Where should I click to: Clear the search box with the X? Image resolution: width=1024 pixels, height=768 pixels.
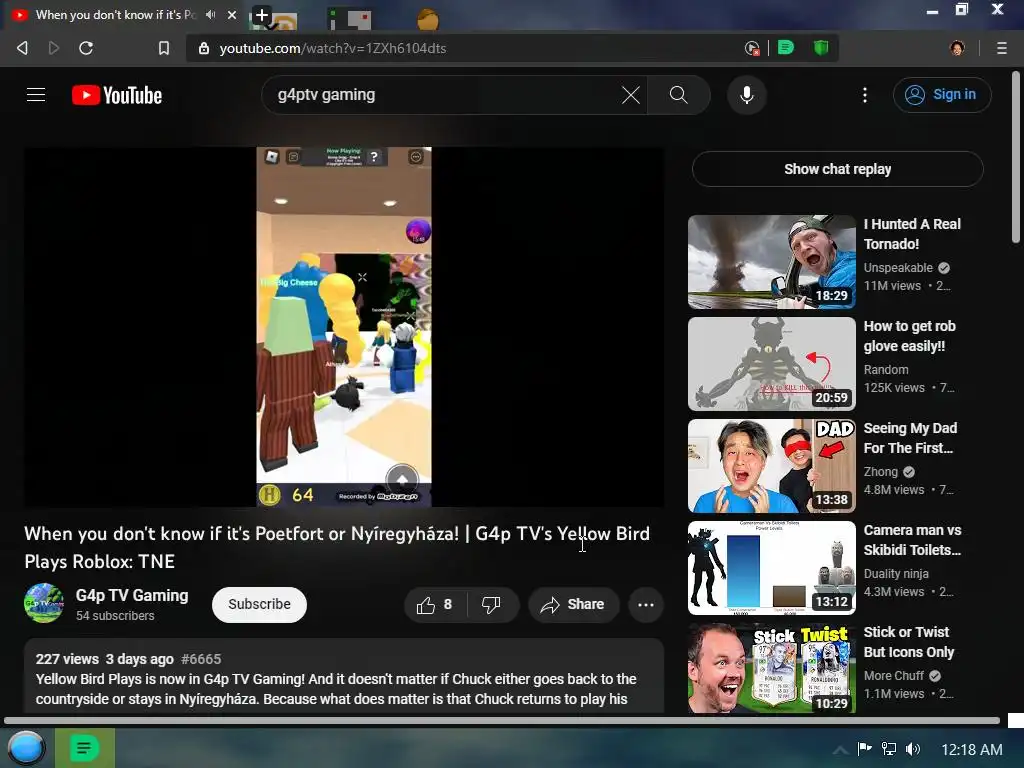pyautogui.click(x=630, y=95)
